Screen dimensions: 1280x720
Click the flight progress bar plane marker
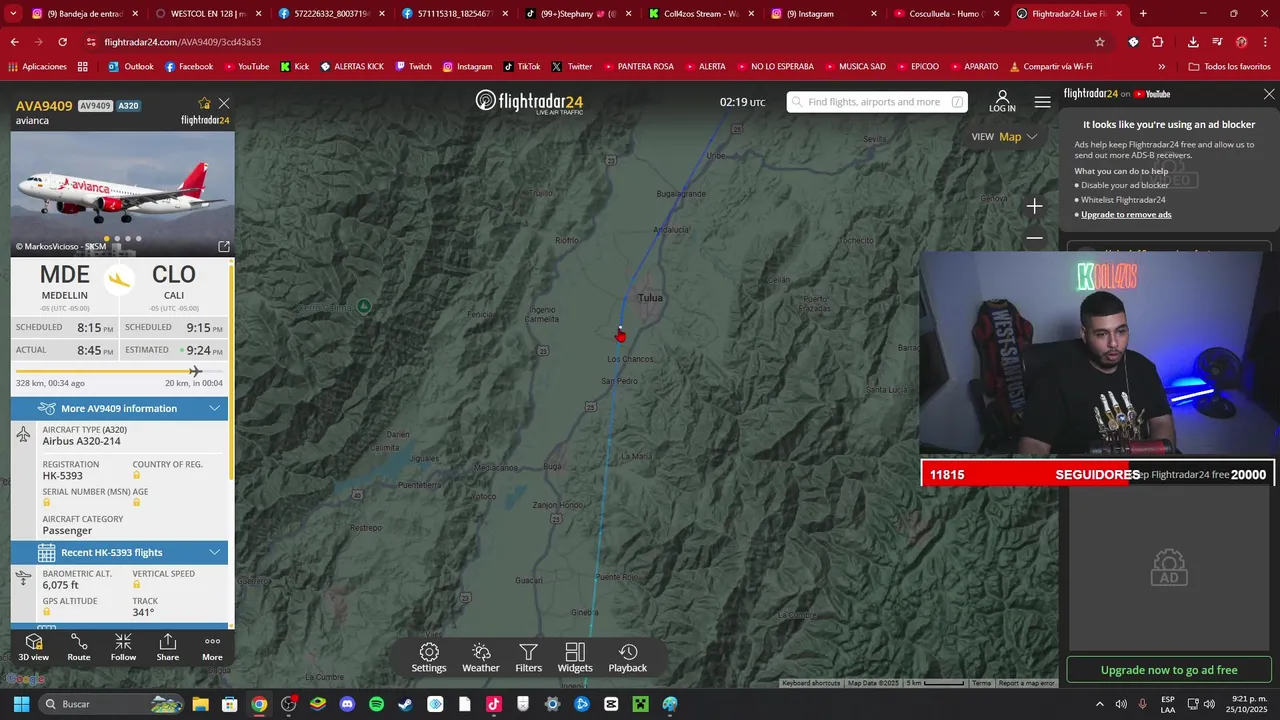point(195,371)
